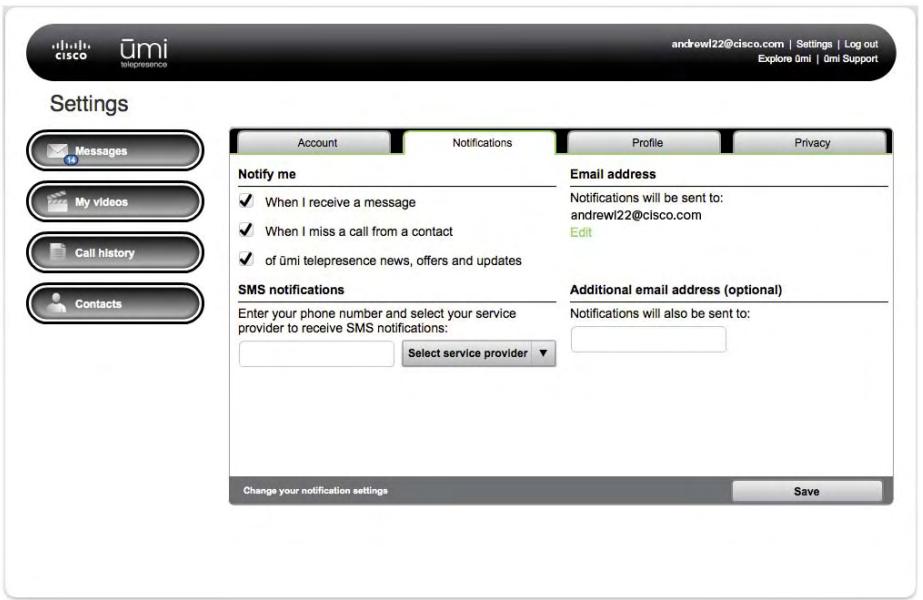Click the Settings link in header
This screenshot has width=923, height=600.
point(814,44)
